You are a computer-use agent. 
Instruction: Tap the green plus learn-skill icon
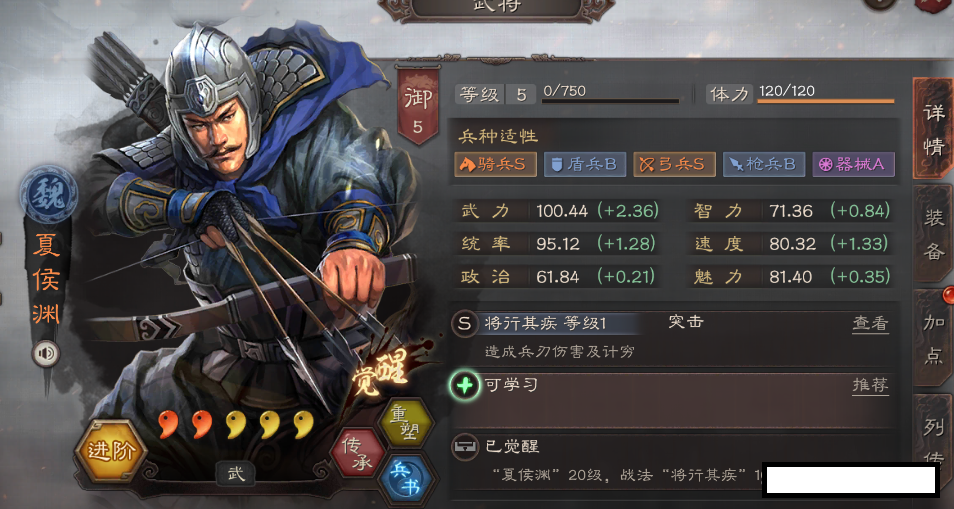pos(465,385)
